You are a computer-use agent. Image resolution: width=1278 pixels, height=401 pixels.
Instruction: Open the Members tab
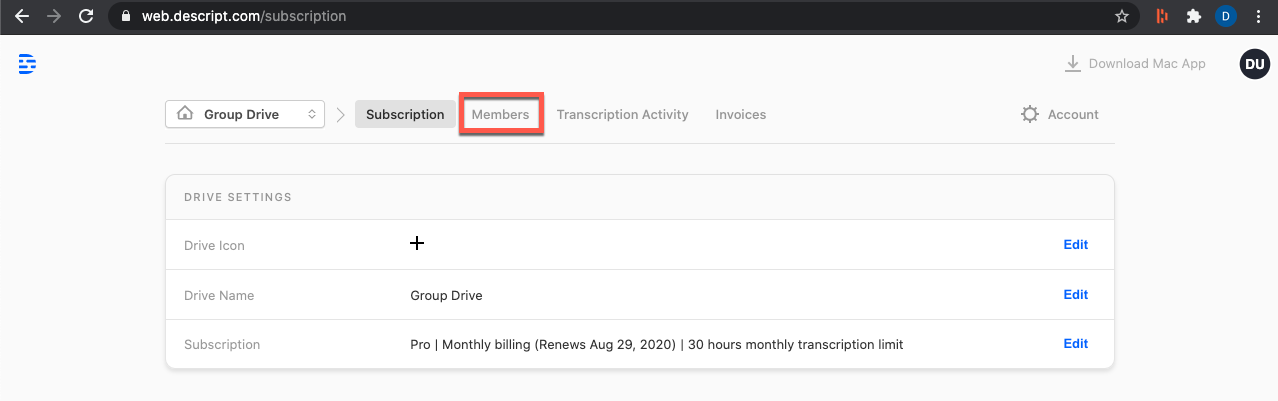pyautogui.click(x=501, y=114)
